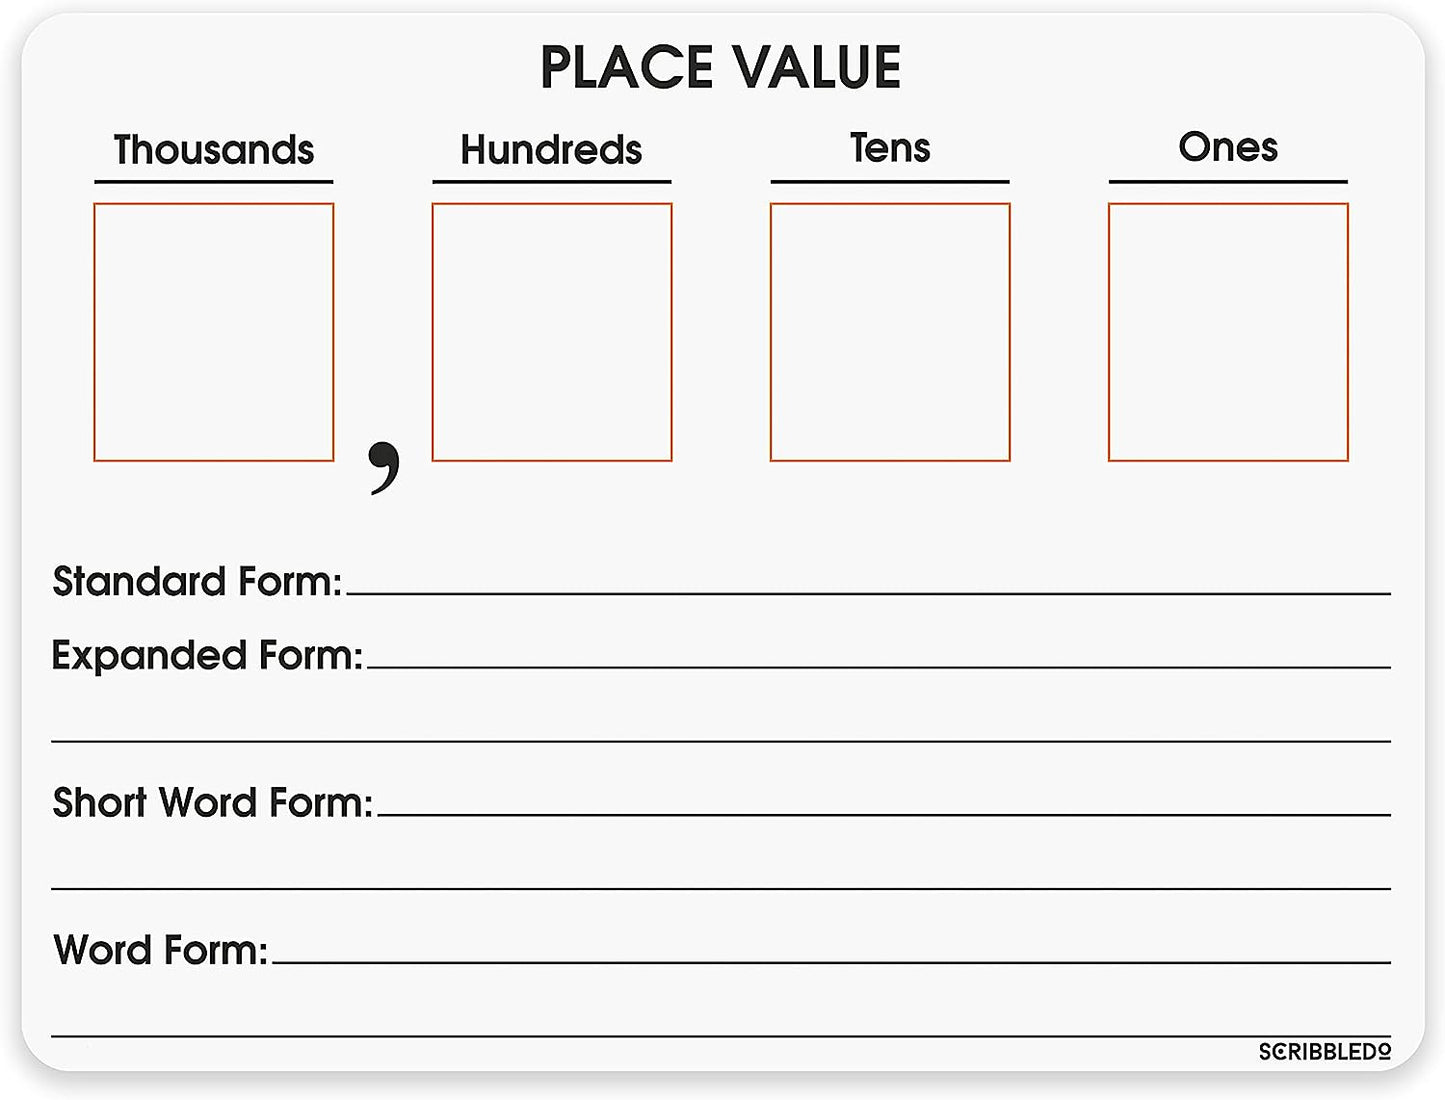Click the Scribbledo brand logo
Image resolution: width=1445 pixels, height=1100 pixels.
1324,1052
